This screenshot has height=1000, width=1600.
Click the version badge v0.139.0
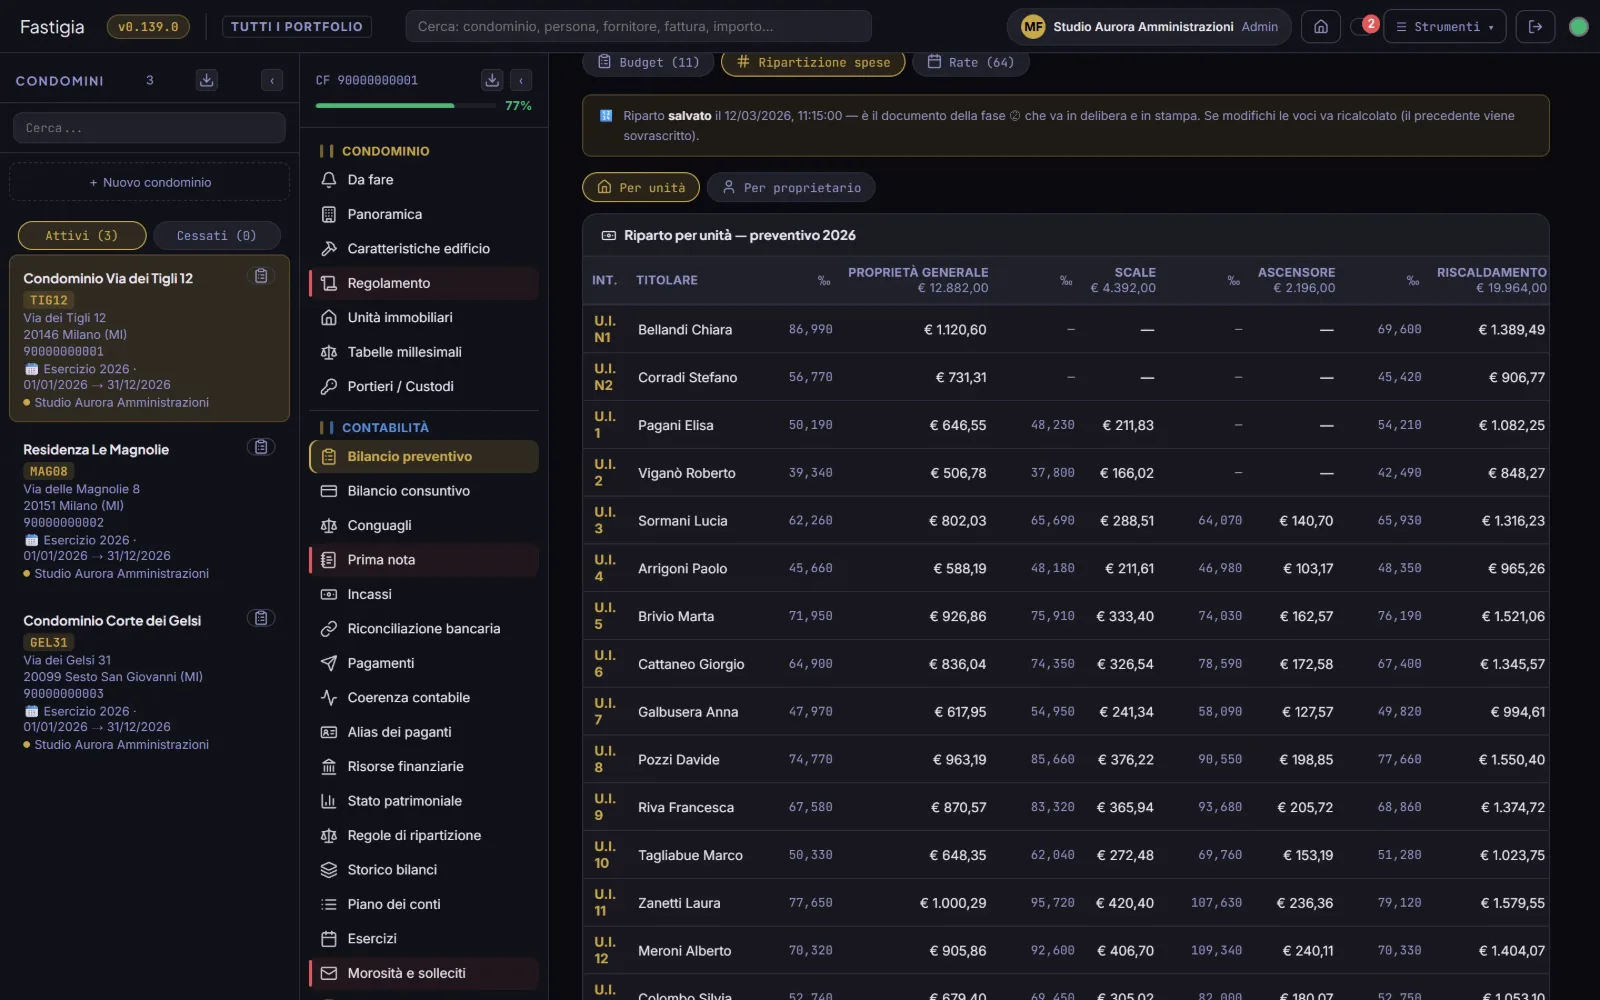[148, 27]
